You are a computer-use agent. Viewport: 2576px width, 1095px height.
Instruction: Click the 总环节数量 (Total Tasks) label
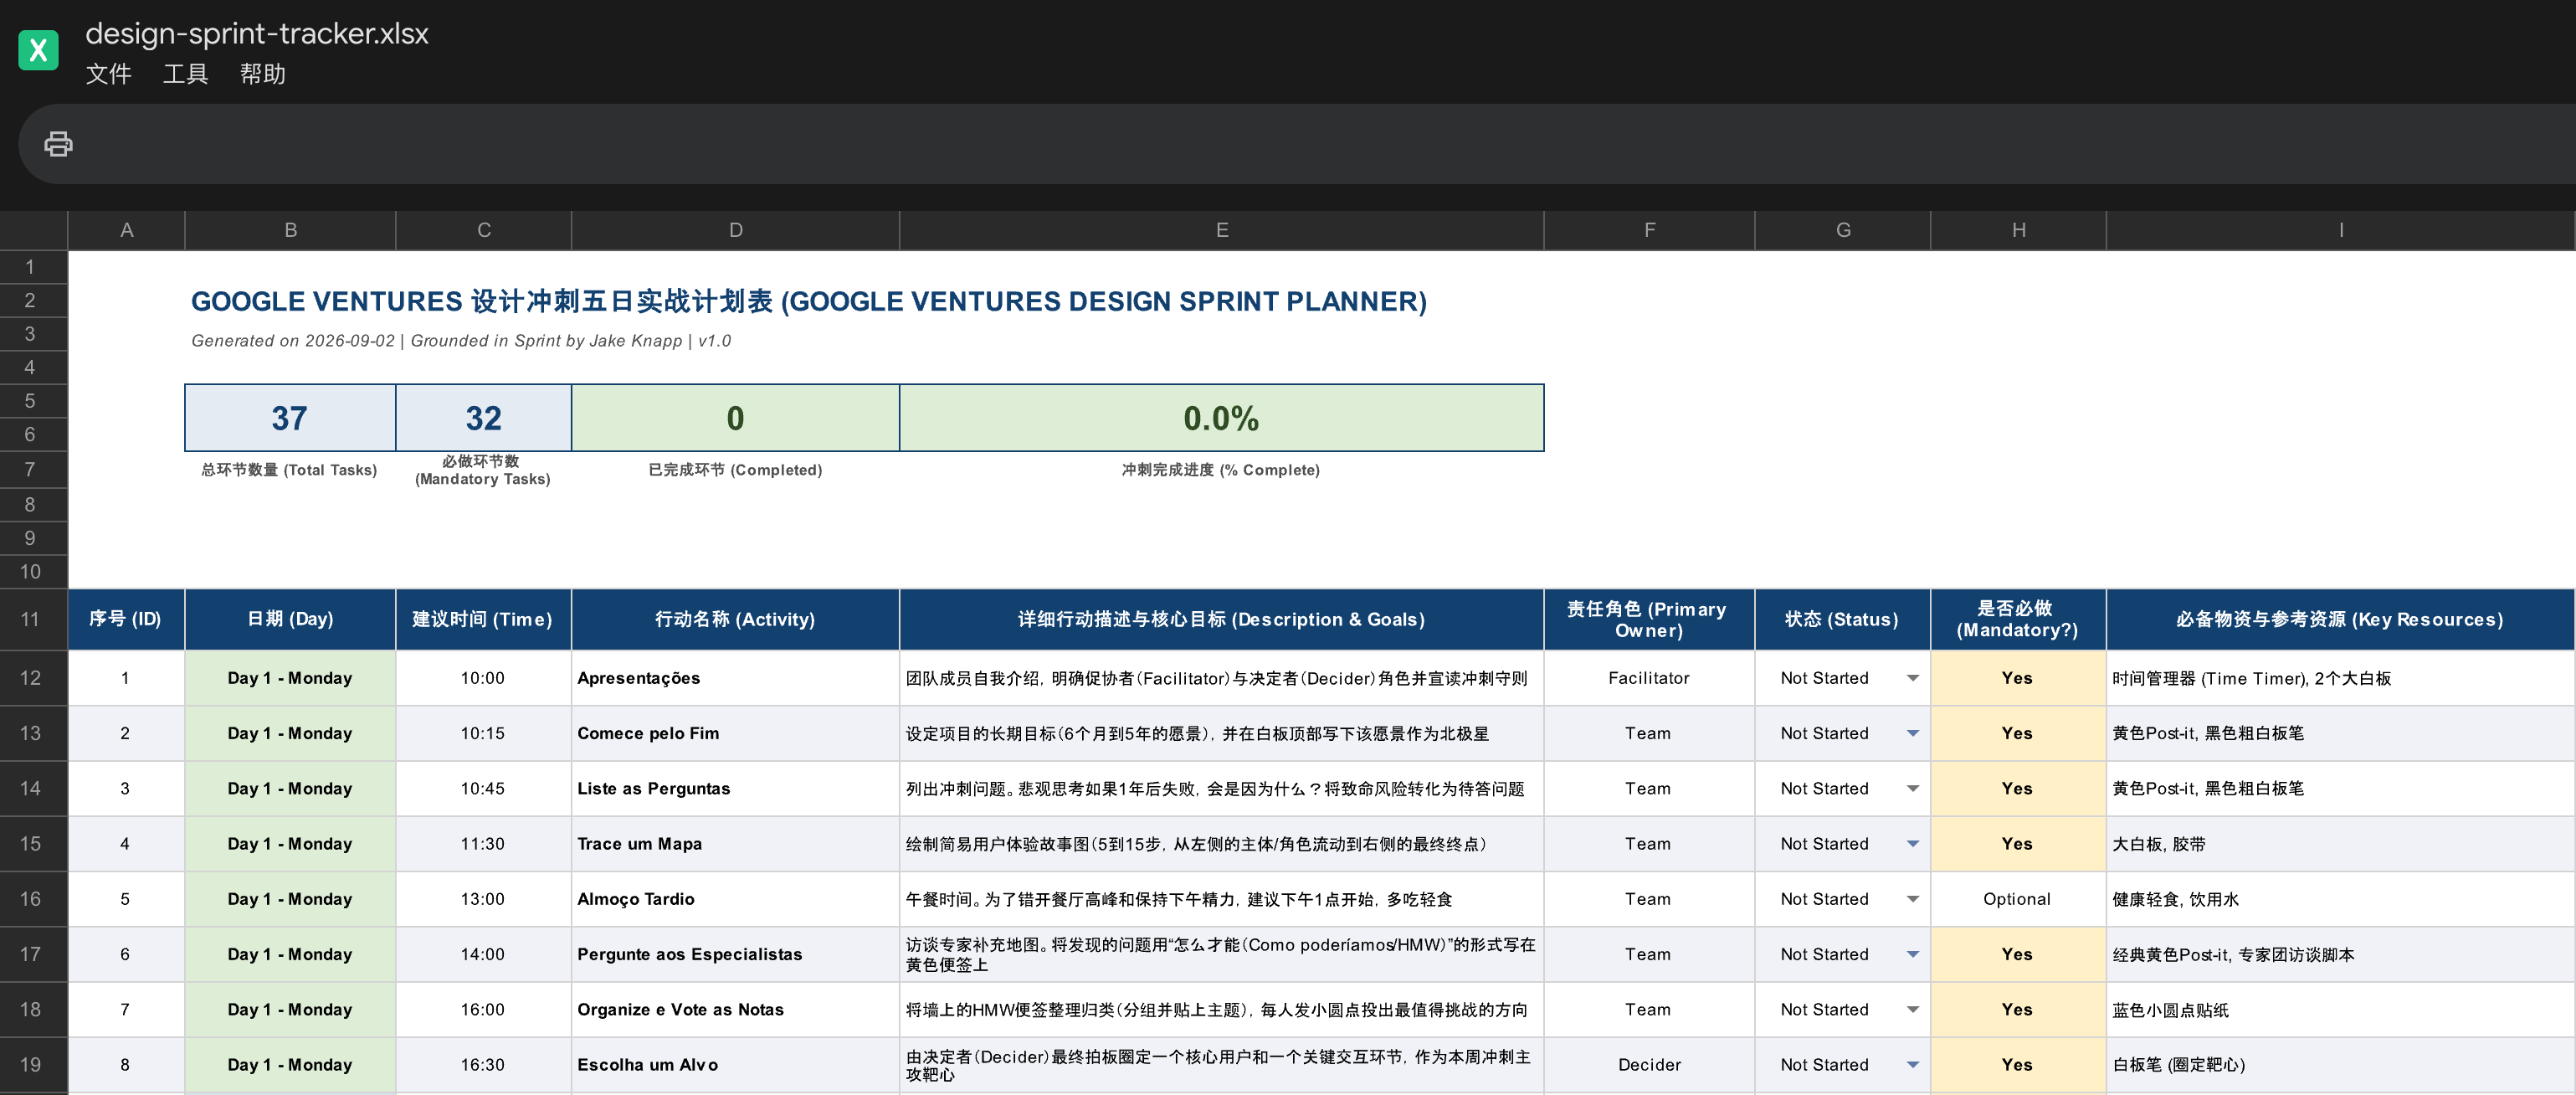pos(289,470)
